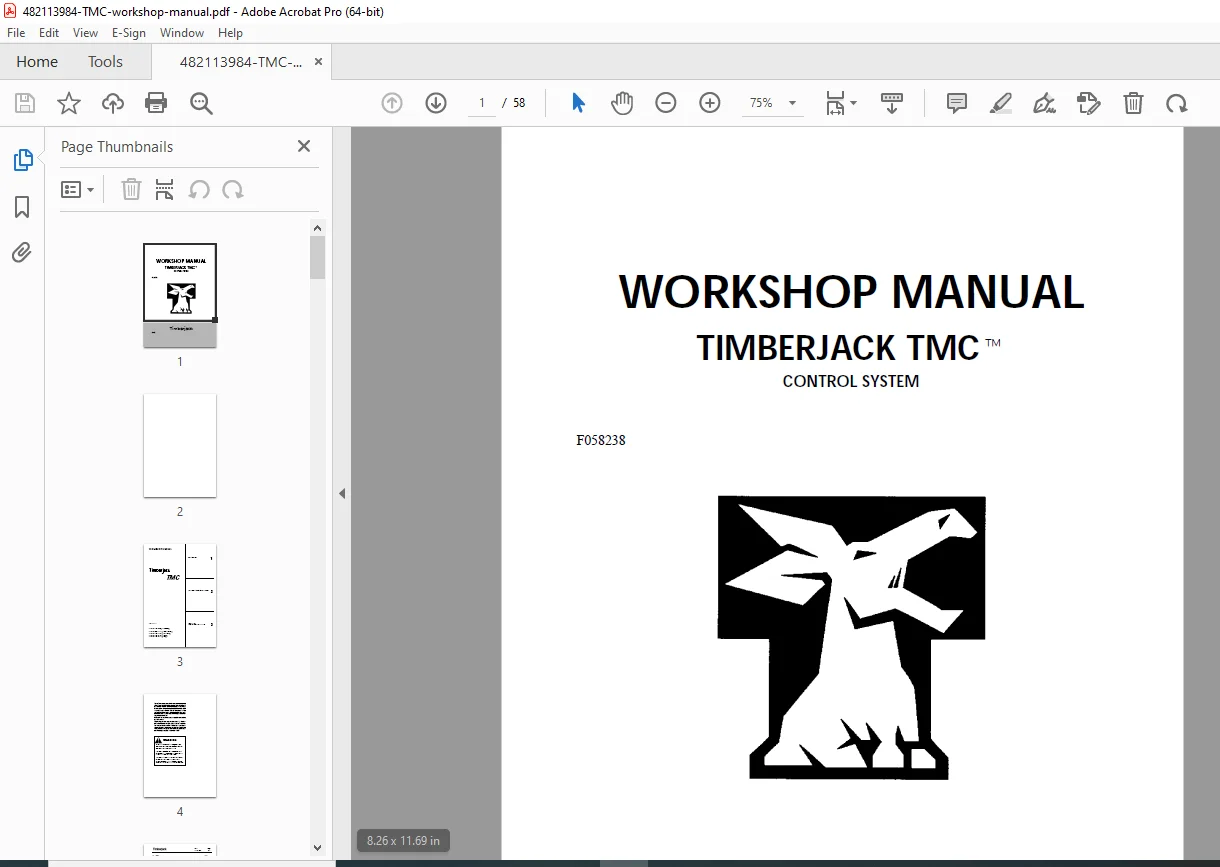Image resolution: width=1220 pixels, height=867 pixels.
Task: Go to previous page arrow
Action: point(392,103)
